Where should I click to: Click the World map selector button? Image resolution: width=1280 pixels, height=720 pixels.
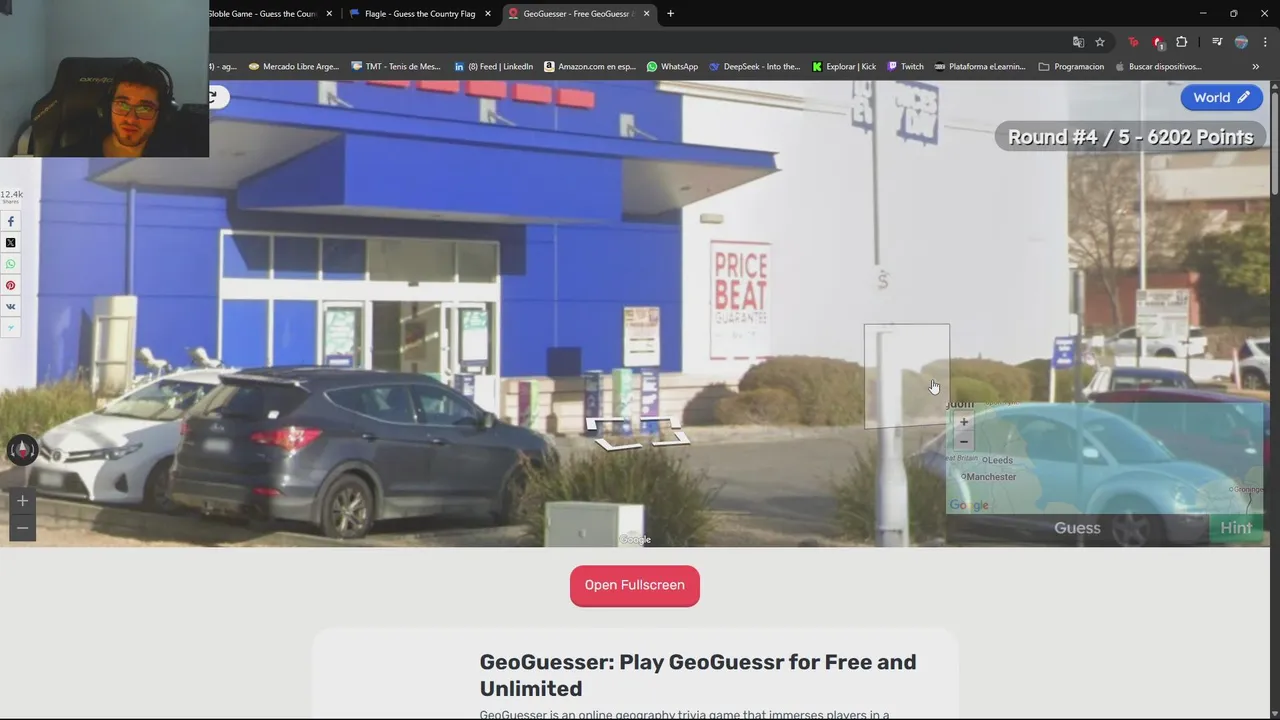tap(1221, 97)
